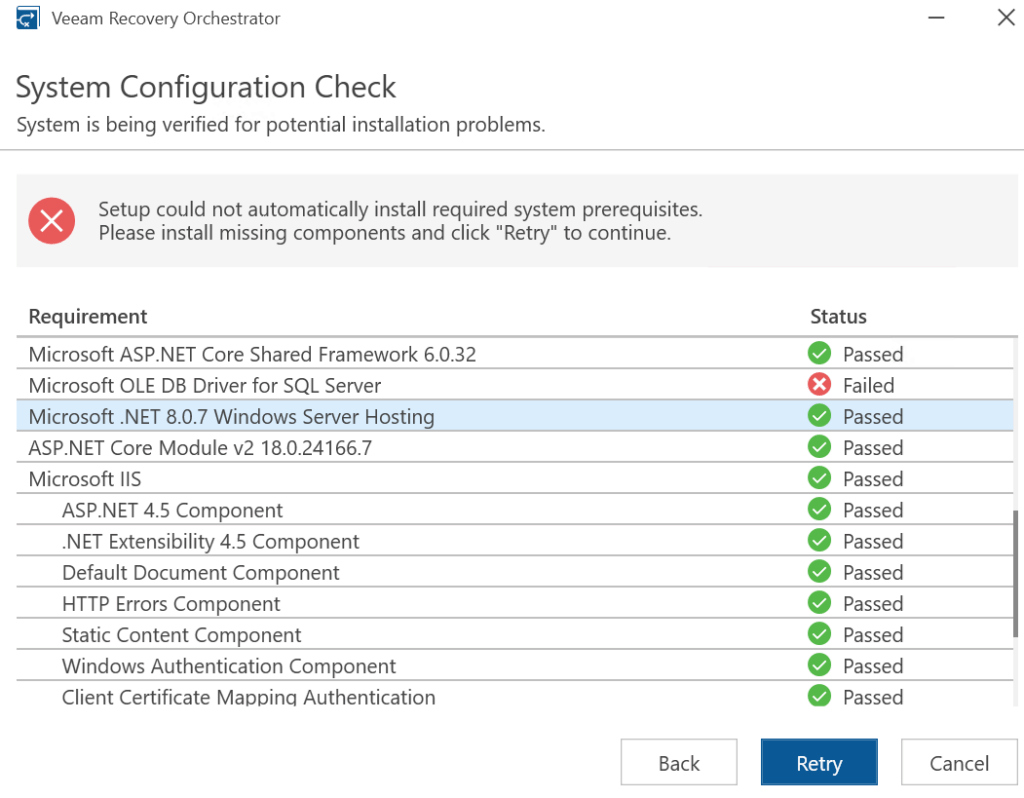Viewport: 1024px width, 798px height.
Task: Click the passed icon for .NET 8.0.7 Windows Server Hosting
Action: click(x=819, y=416)
